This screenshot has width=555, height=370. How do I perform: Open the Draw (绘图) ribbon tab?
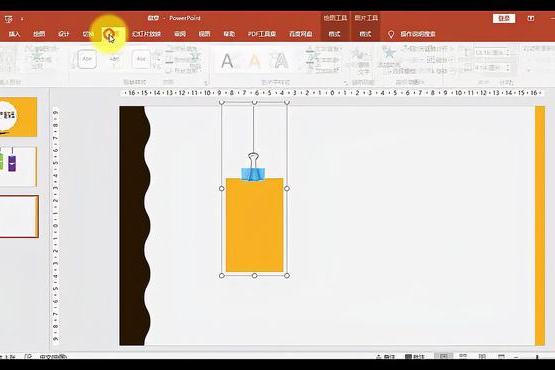[39, 34]
